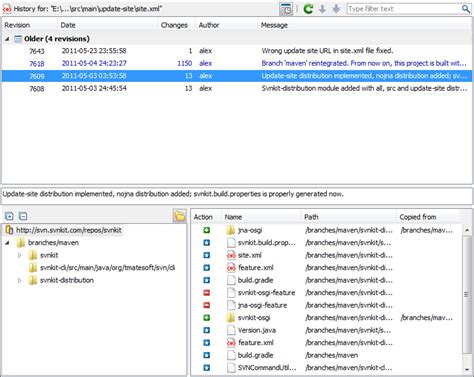The height and width of the screenshot is (377, 474).
Task: Collapse the Older (4 revisions) group
Action: (x=7, y=39)
